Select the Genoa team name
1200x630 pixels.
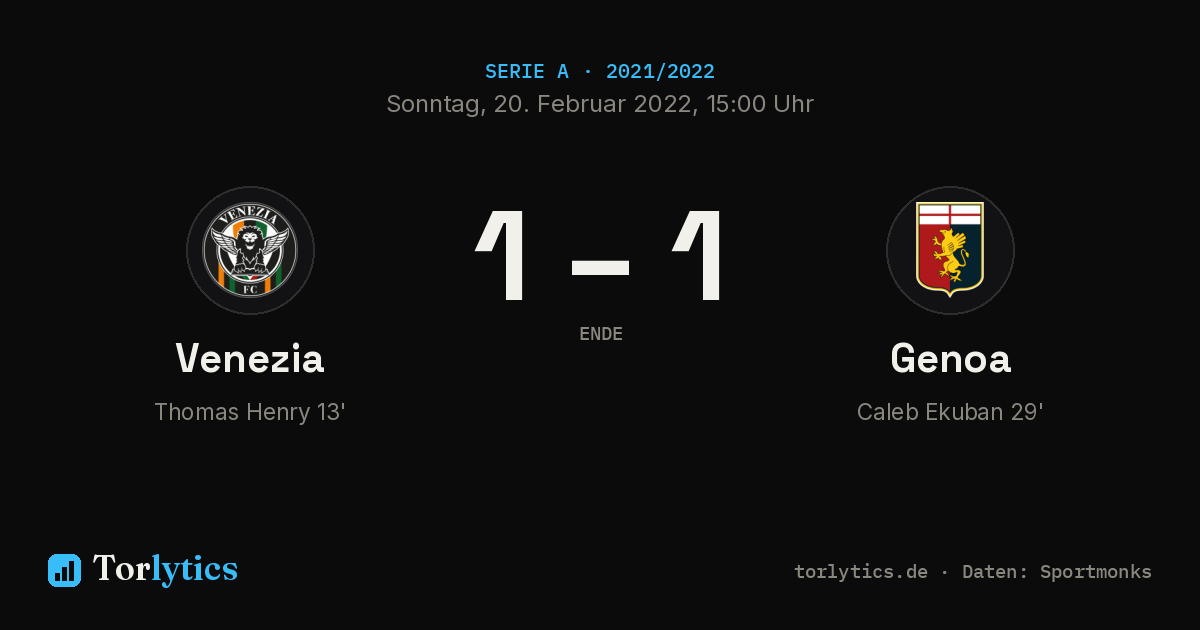tap(950, 358)
